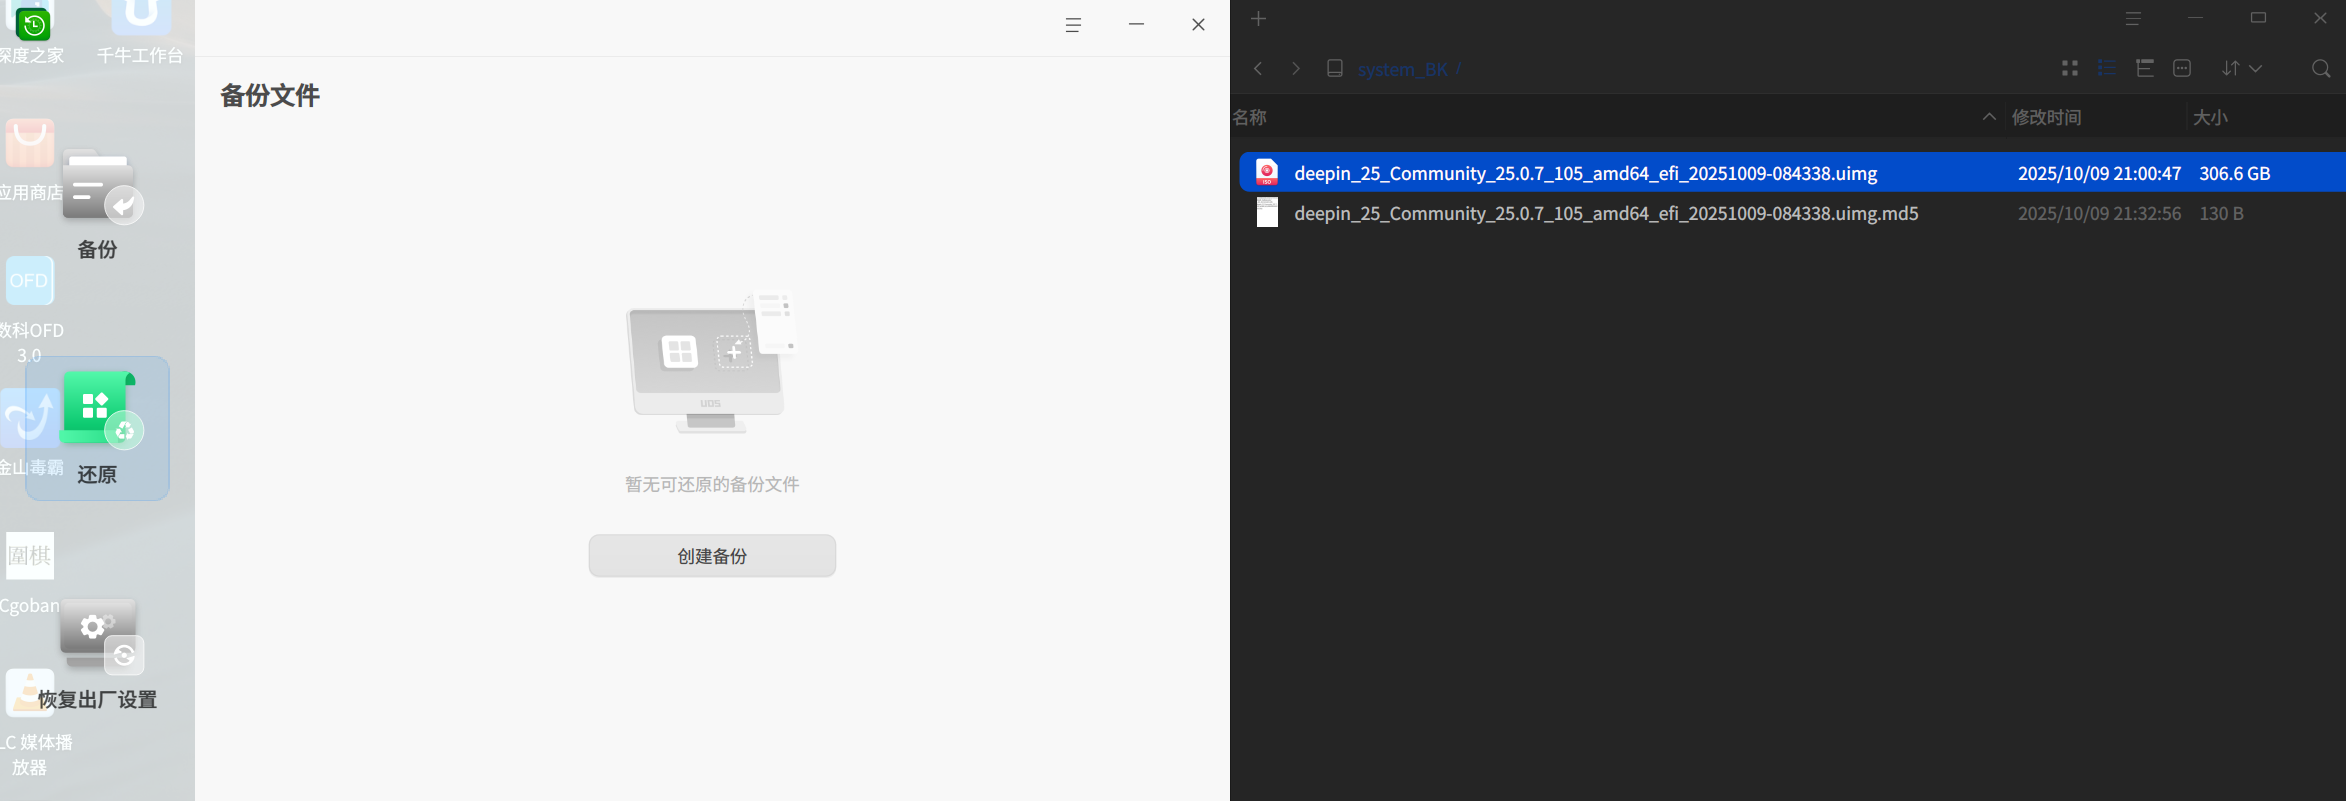Viewport: 2346px width, 801px height.
Task: Open search in file manager
Action: tap(2321, 68)
